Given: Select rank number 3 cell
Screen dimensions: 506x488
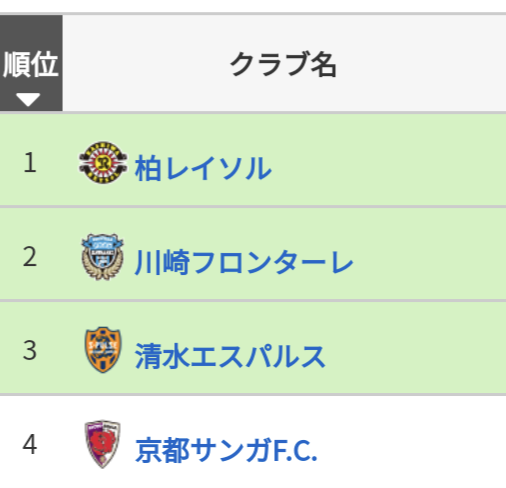Looking at the screenshot, I should pos(30,350).
